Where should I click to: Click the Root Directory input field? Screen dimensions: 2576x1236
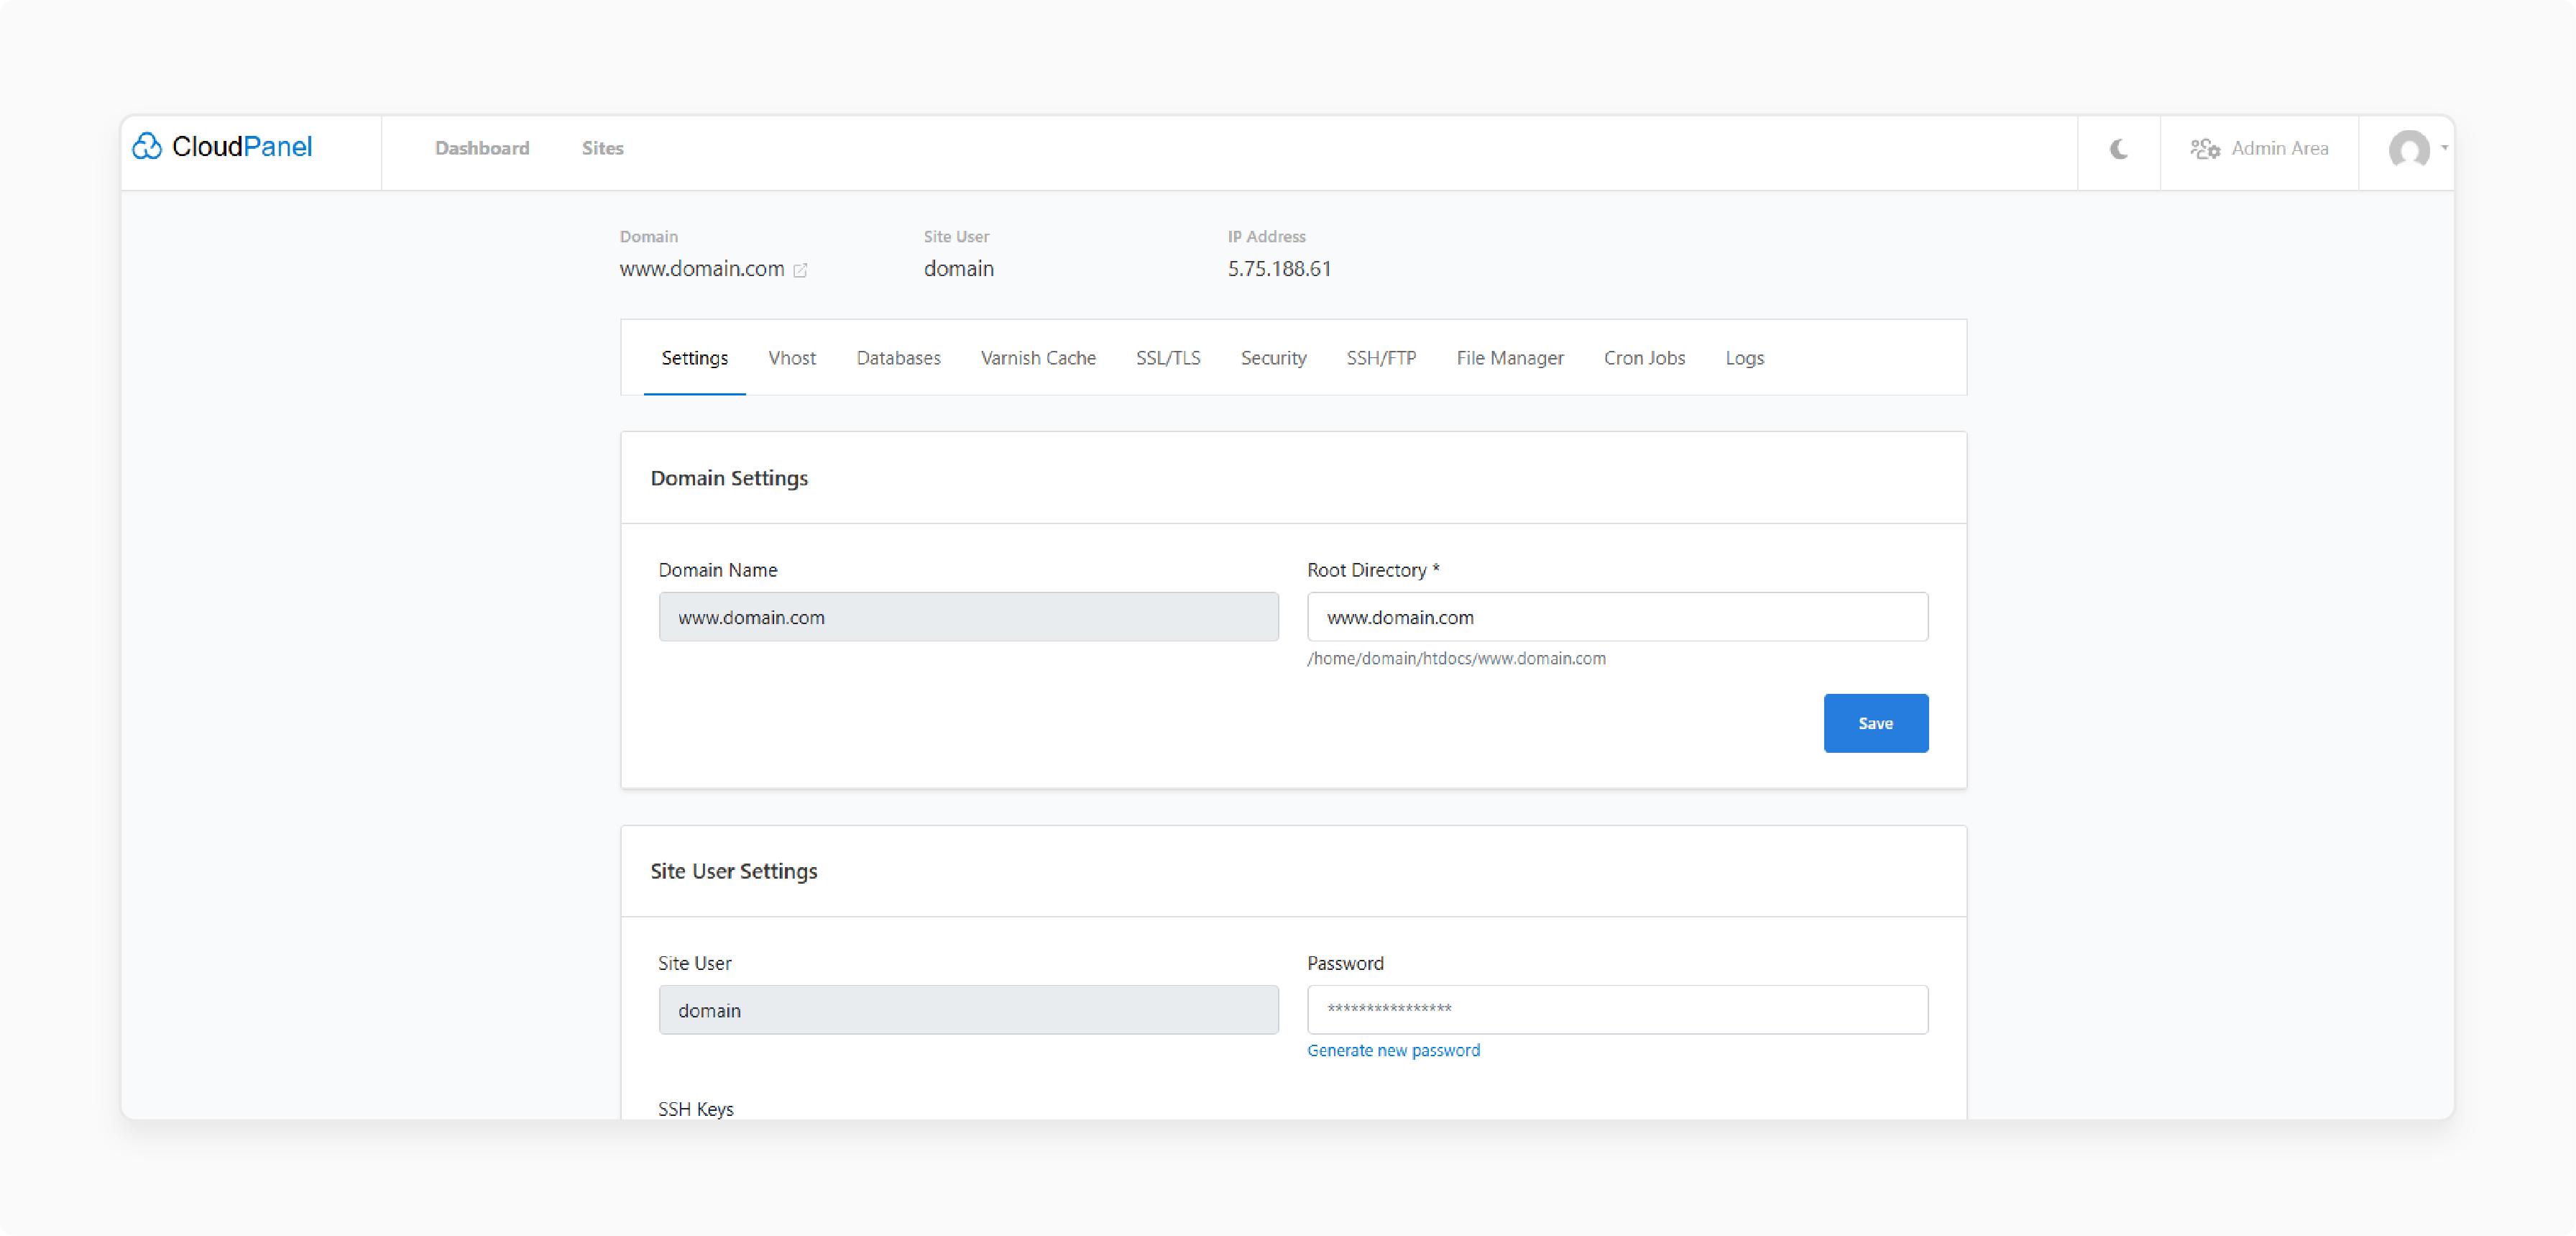[x=1617, y=617]
